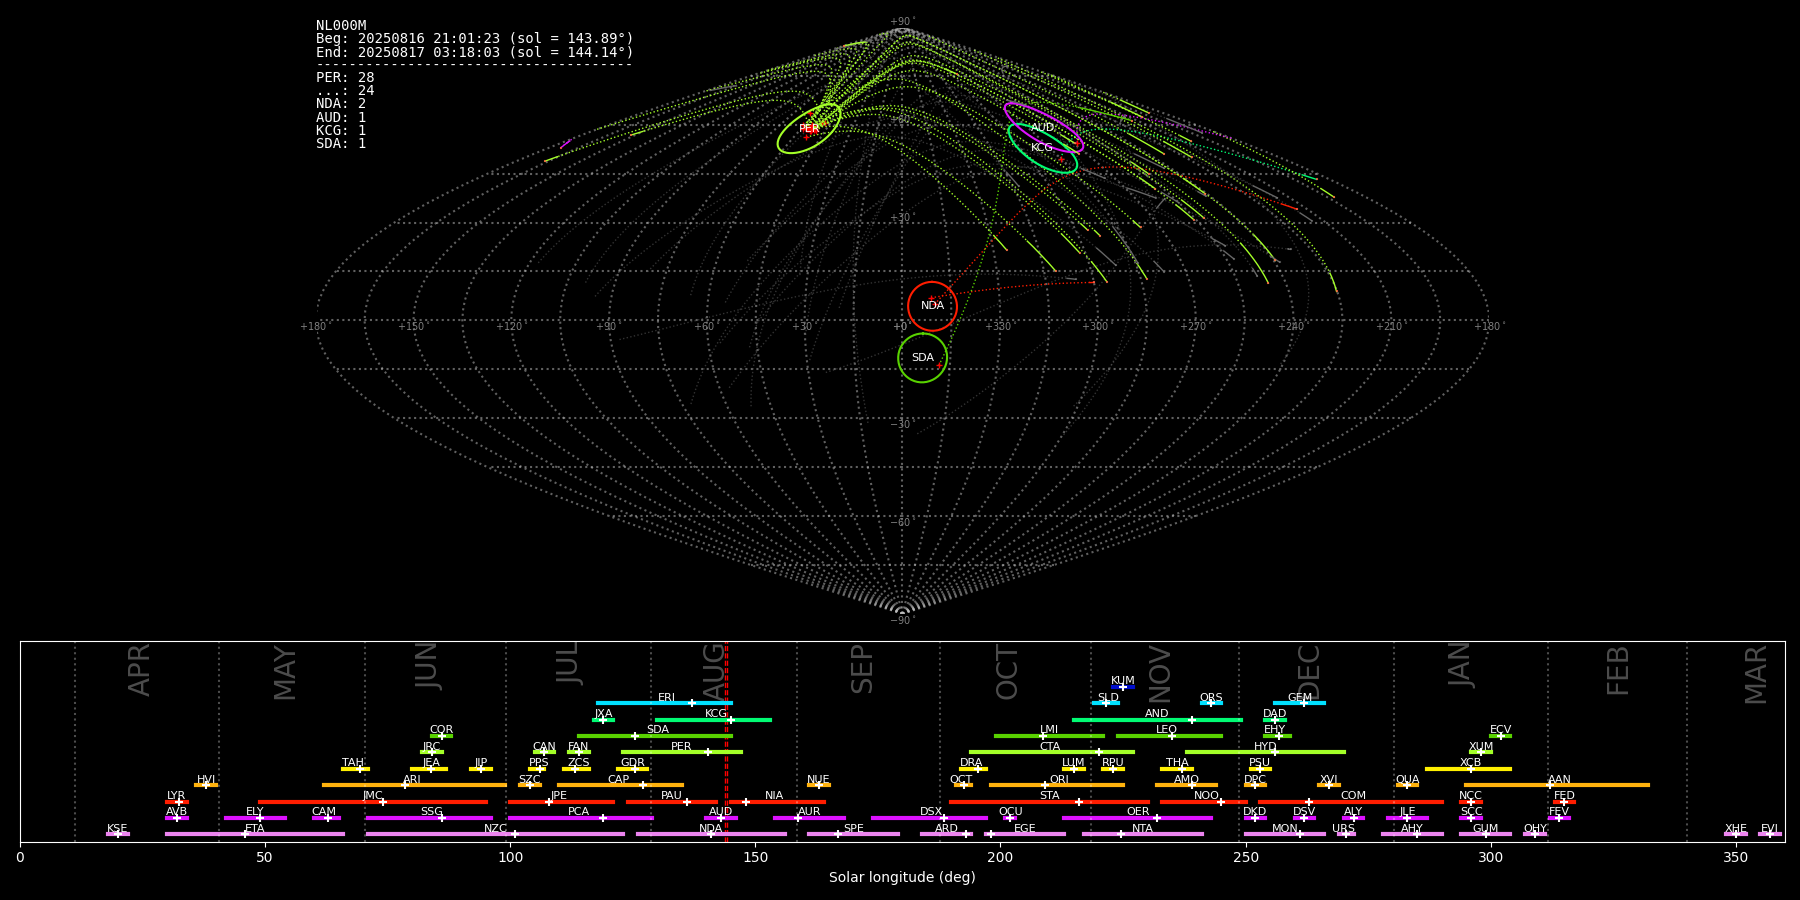
Task: Click the +90° label atop the sky map
Action: click(902, 22)
